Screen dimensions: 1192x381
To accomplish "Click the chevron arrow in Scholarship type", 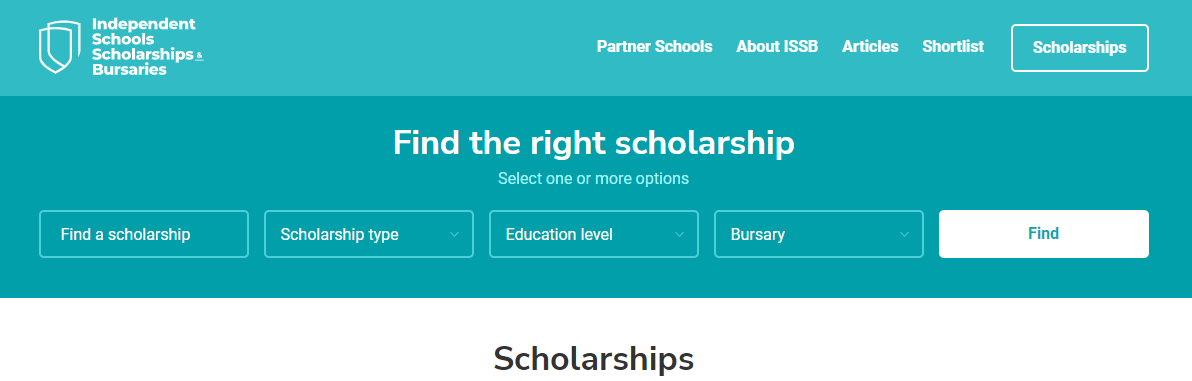I will (x=455, y=234).
